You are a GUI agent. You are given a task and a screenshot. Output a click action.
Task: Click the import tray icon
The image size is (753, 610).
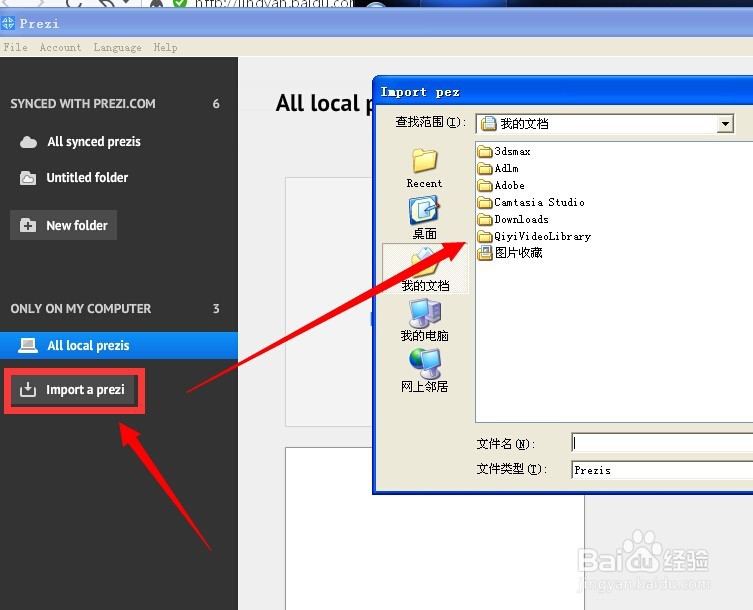coord(28,389)
